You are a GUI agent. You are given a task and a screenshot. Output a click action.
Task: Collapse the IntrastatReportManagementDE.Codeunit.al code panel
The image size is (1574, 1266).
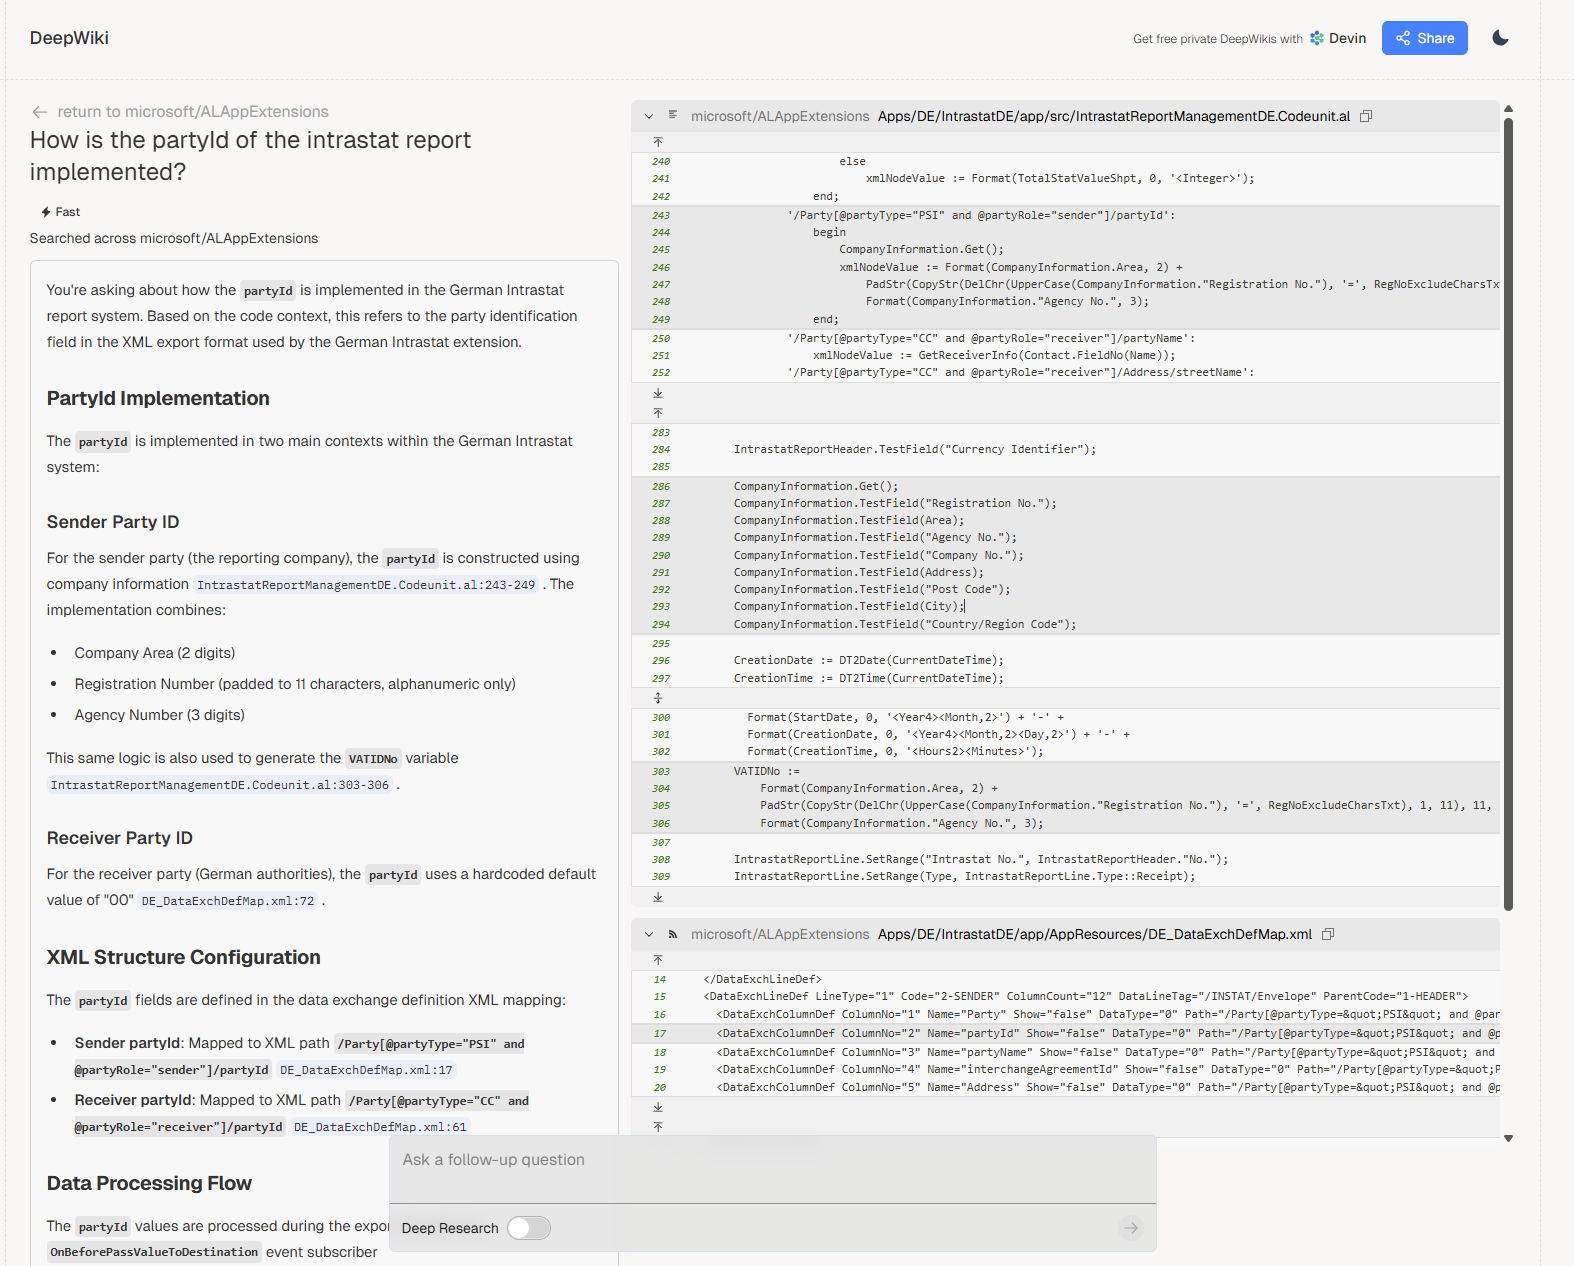(x=649, y=117)
